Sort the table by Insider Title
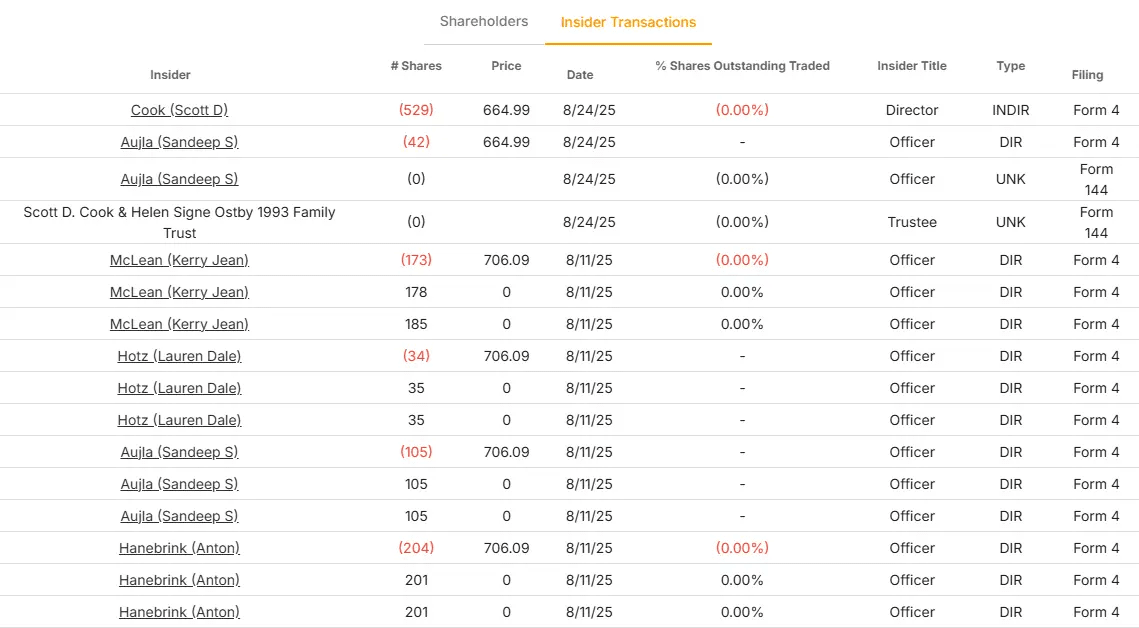Screen dimensions: 1139x628 (911, 66)
